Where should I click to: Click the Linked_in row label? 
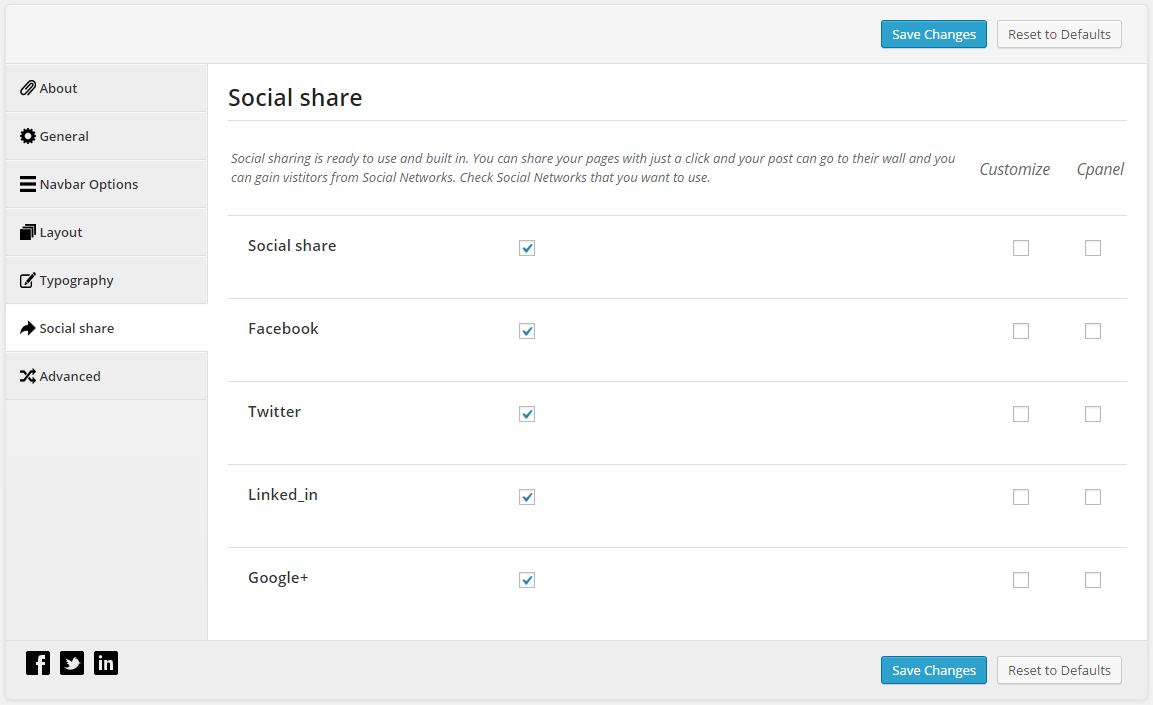point(282,495)
